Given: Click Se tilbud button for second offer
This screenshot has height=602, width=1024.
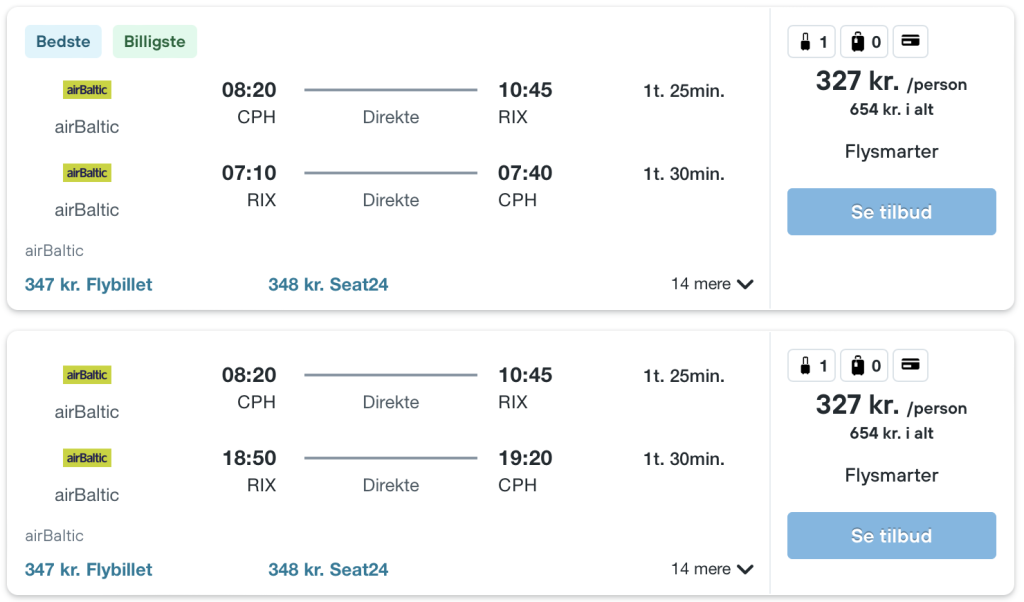Looking at the screenshot, I should click(891, 536).
